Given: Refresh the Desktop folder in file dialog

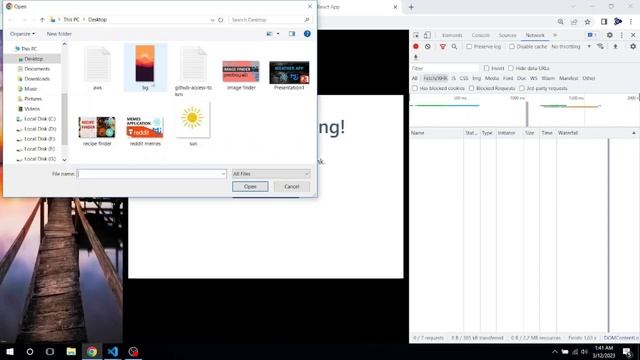Looking at the screenshot, I should pos(221,20).
